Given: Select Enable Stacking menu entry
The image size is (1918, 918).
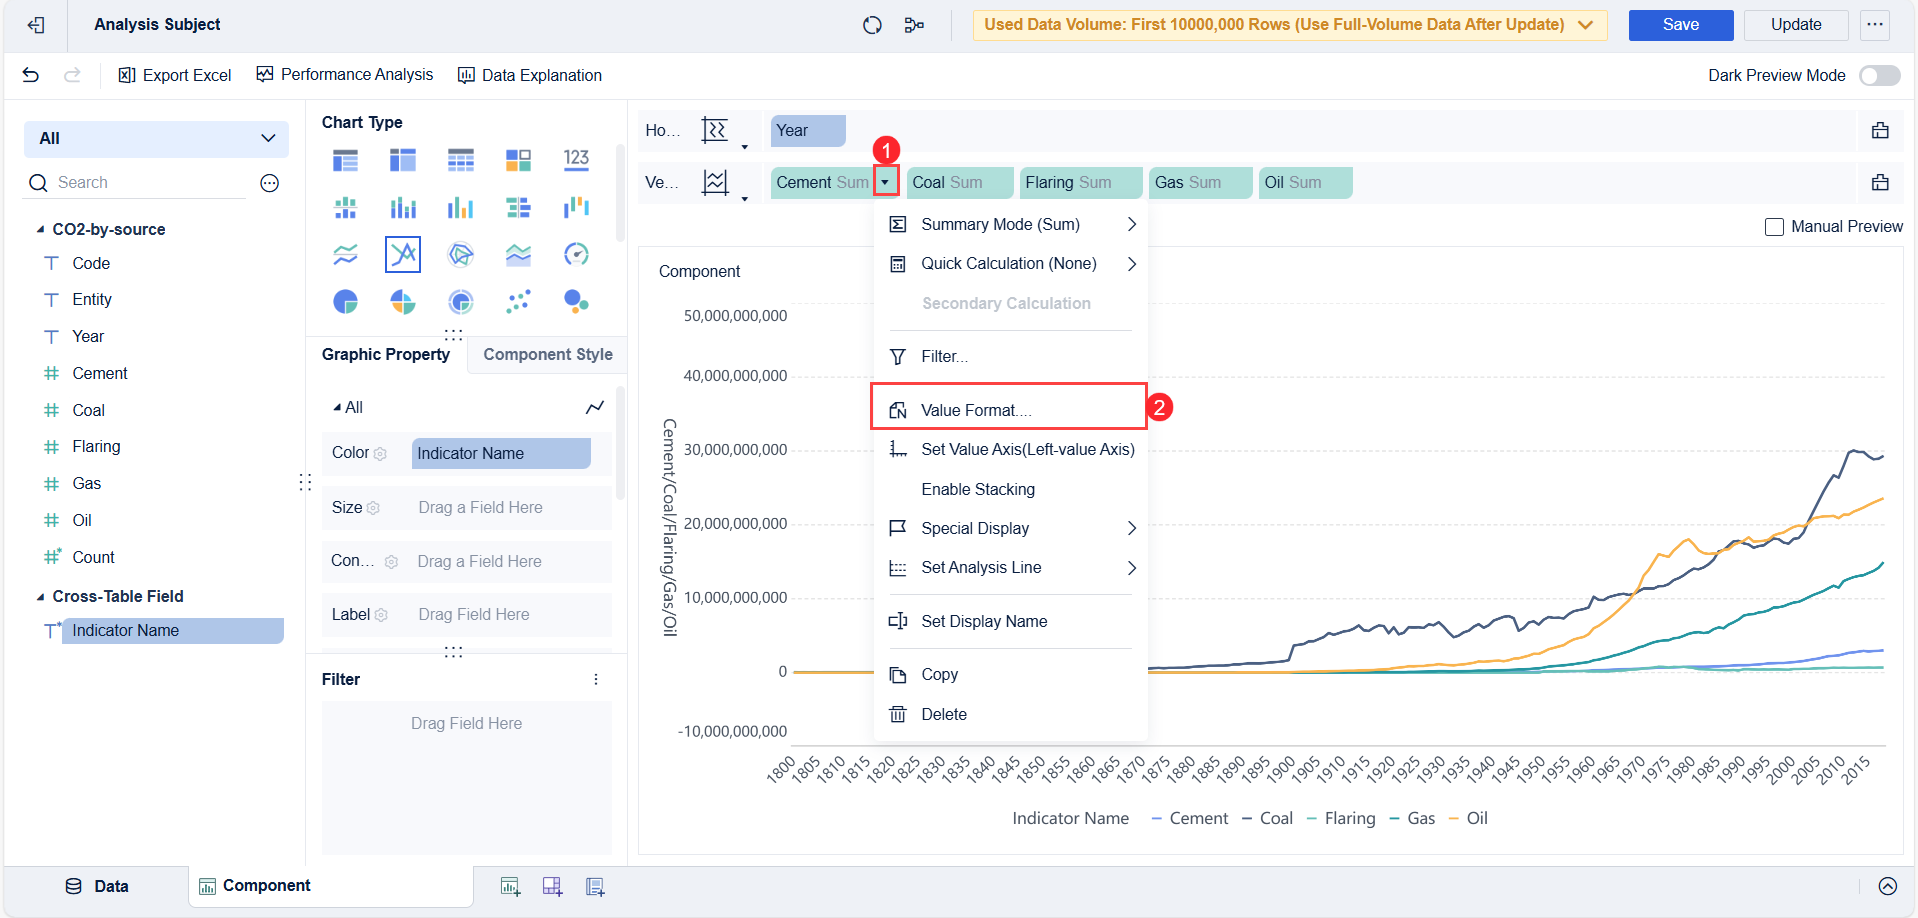Looking at the screenshot, I should point(977,489).
